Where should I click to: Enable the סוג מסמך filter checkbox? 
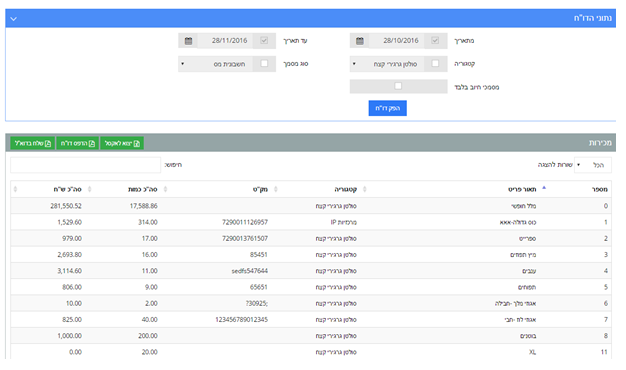[x=264, y=63]
